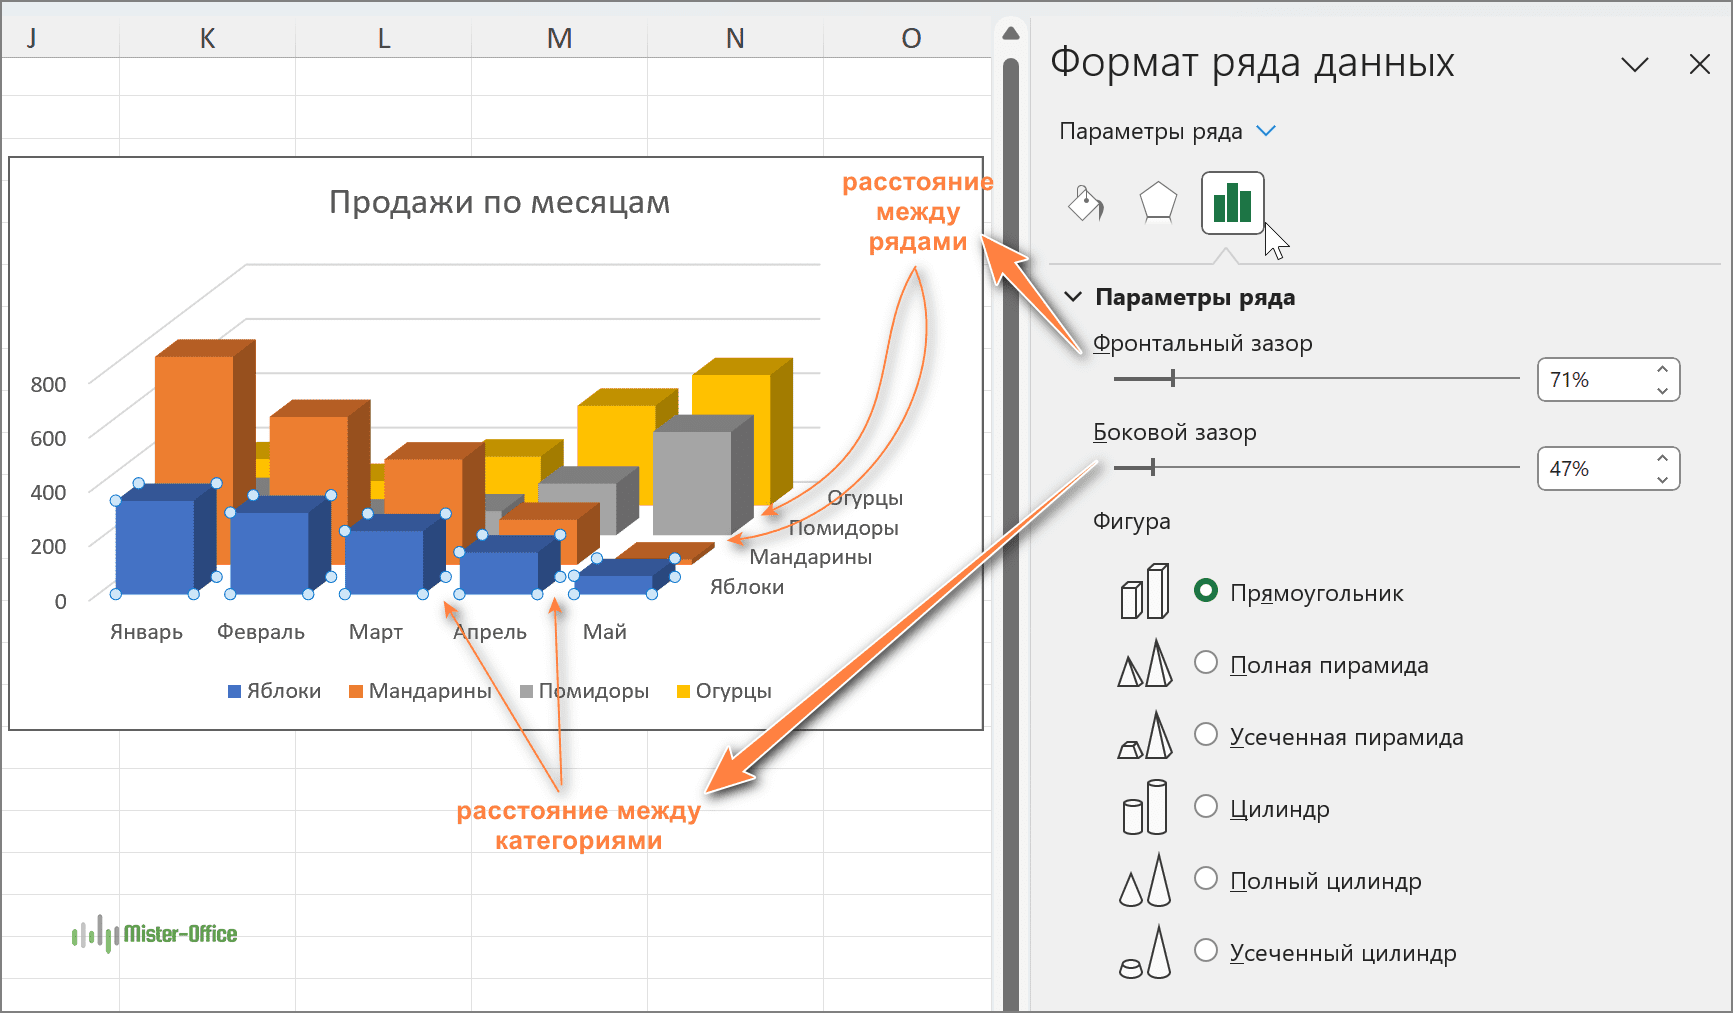Select column M header
Viewport: 1733px width, 1013px height.
tap(559, 38)
